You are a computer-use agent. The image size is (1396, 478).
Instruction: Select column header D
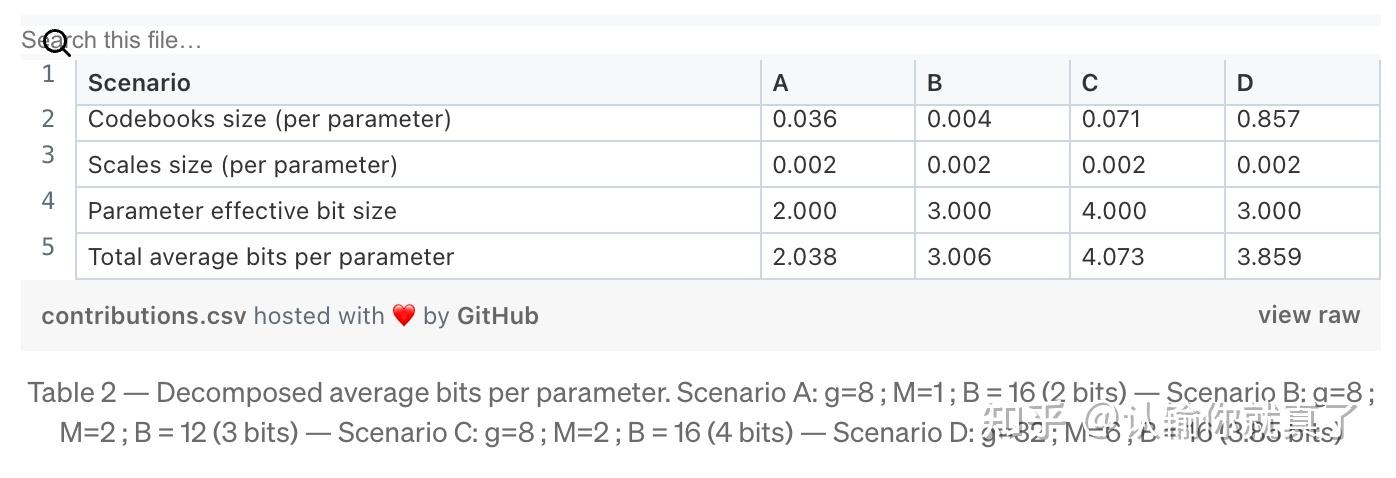point(1245,83)
